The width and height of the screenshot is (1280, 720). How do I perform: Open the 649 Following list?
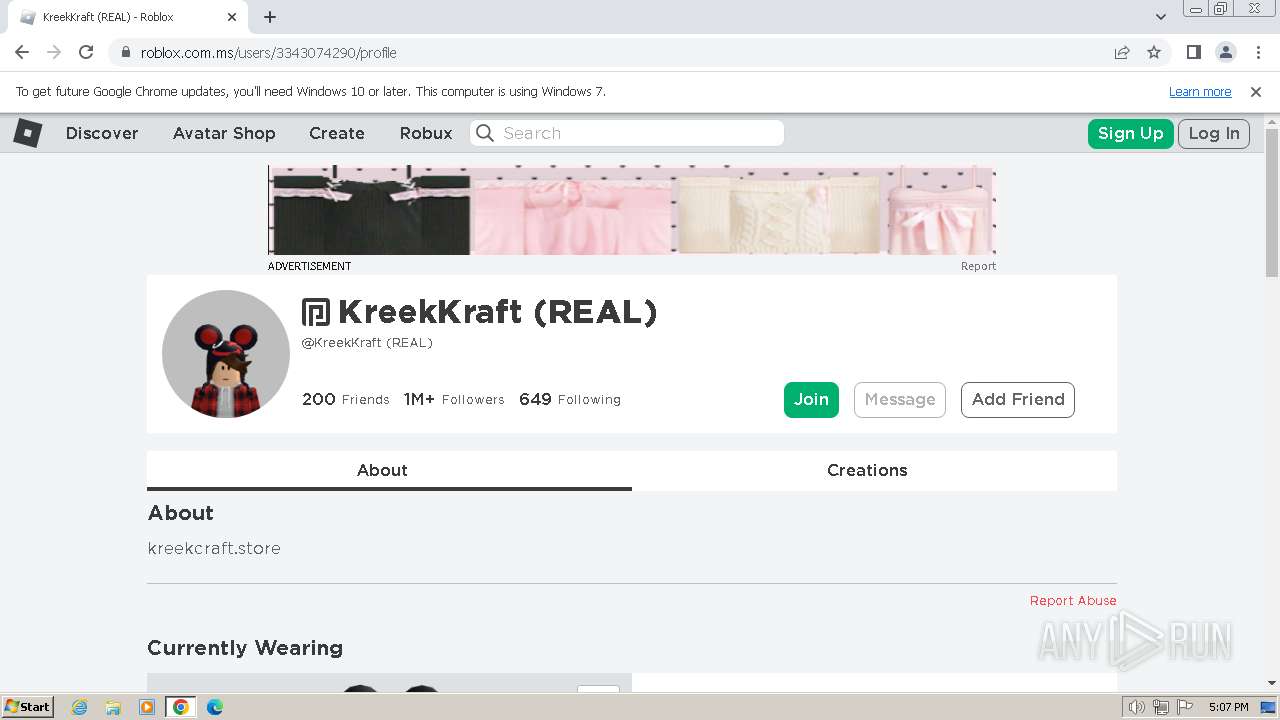[570, 399]
